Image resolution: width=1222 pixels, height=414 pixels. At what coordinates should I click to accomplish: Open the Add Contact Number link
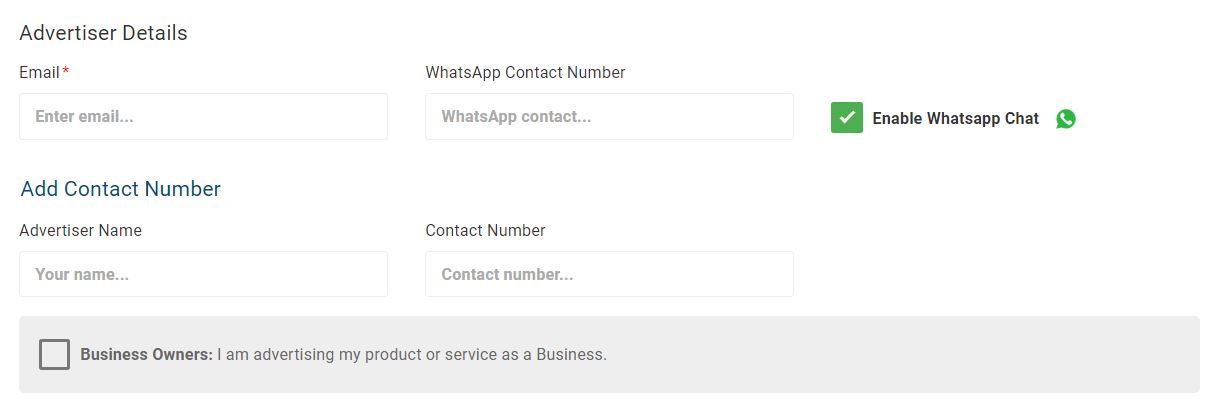click(x=120, y=189)
